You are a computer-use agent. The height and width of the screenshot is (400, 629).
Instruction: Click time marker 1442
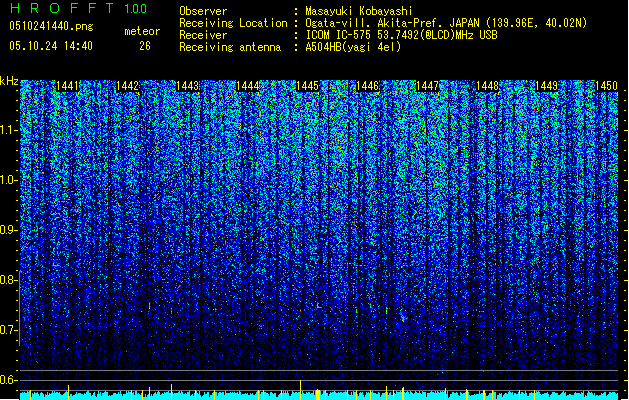pos(128,86)
